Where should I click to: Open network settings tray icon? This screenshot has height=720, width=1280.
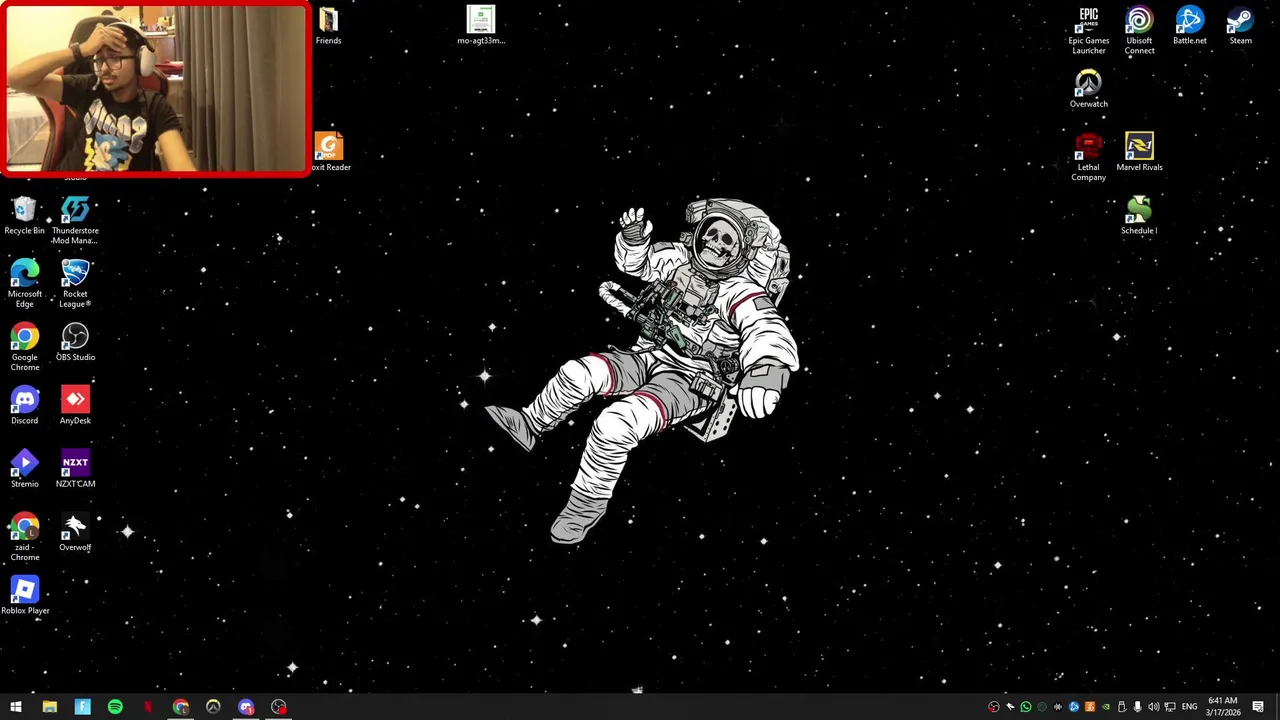(x=1170, y=707)
